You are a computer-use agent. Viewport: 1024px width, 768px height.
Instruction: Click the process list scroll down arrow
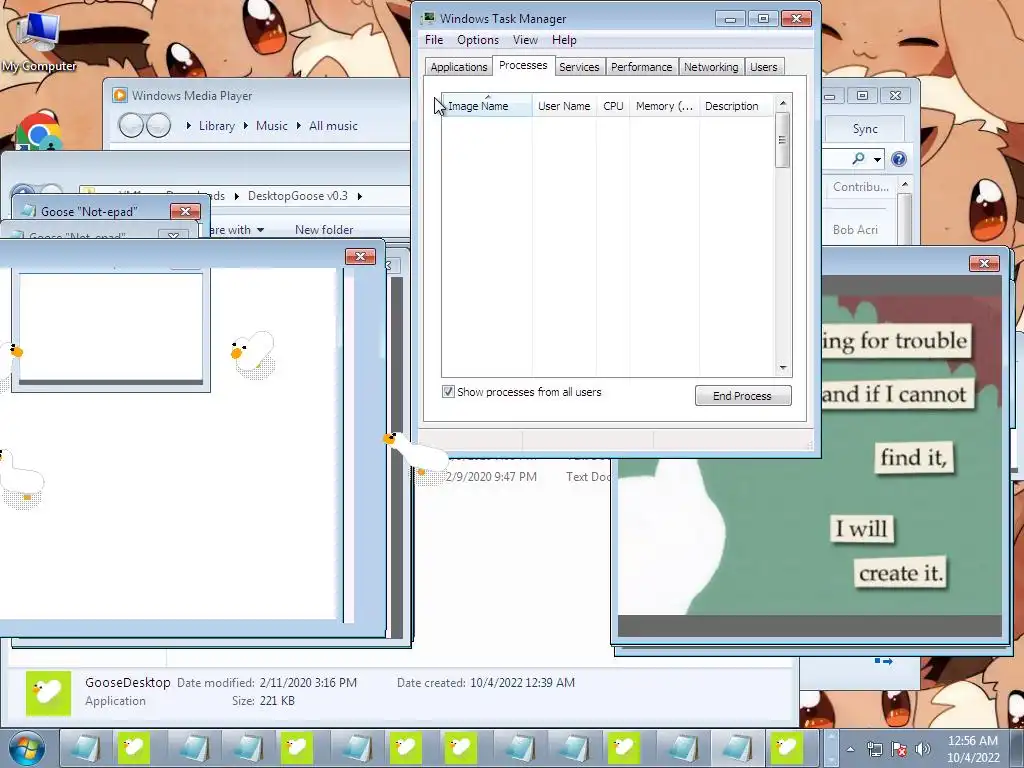(x=783, y=368)
